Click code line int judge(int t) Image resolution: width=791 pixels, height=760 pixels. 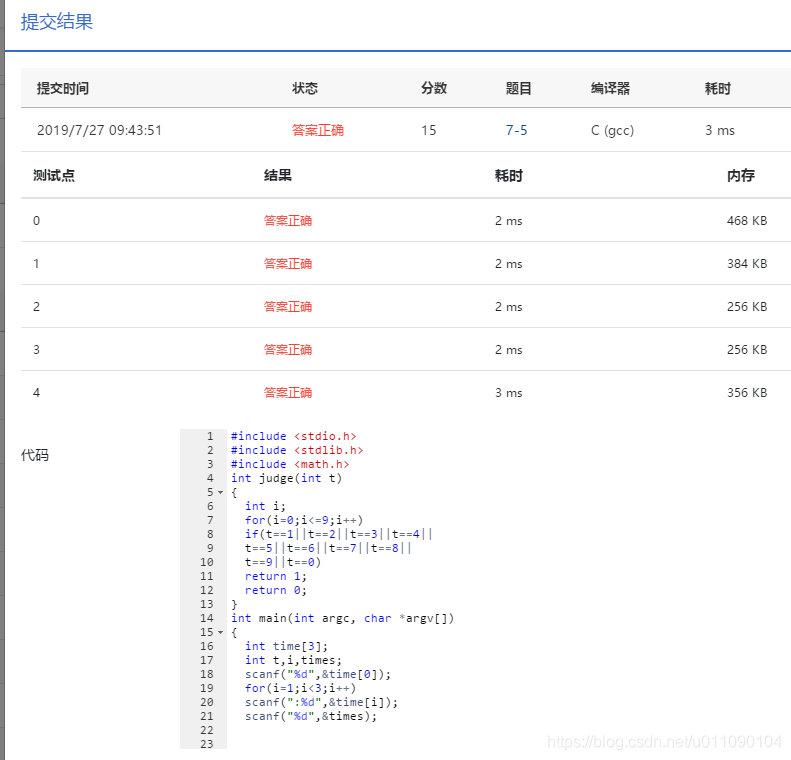(x=287, y=478)
